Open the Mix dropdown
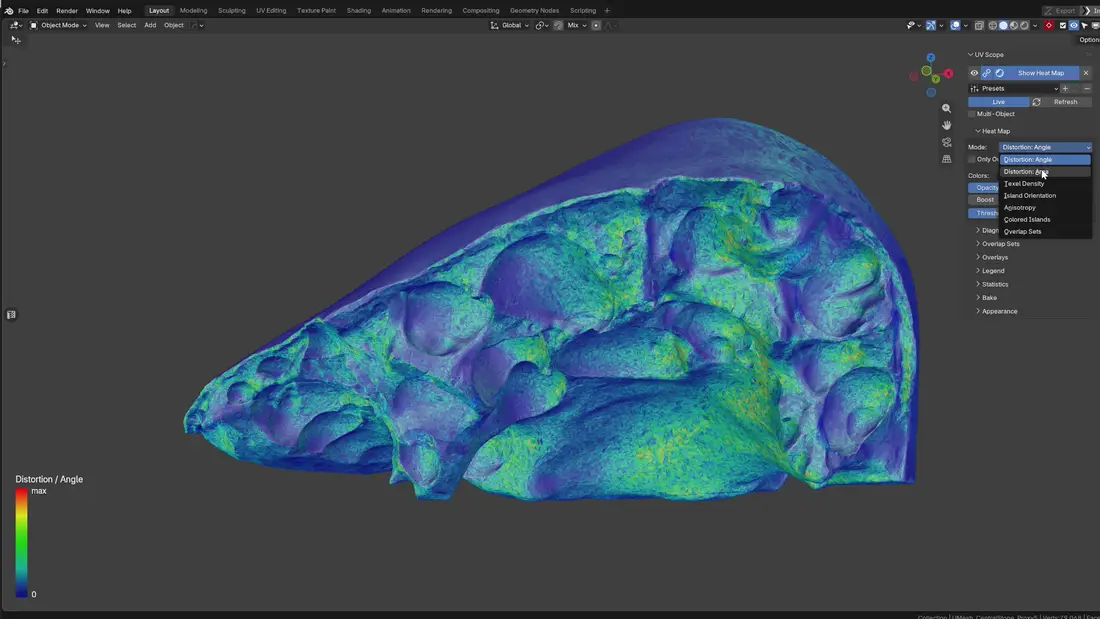 (x=577, y=25)
